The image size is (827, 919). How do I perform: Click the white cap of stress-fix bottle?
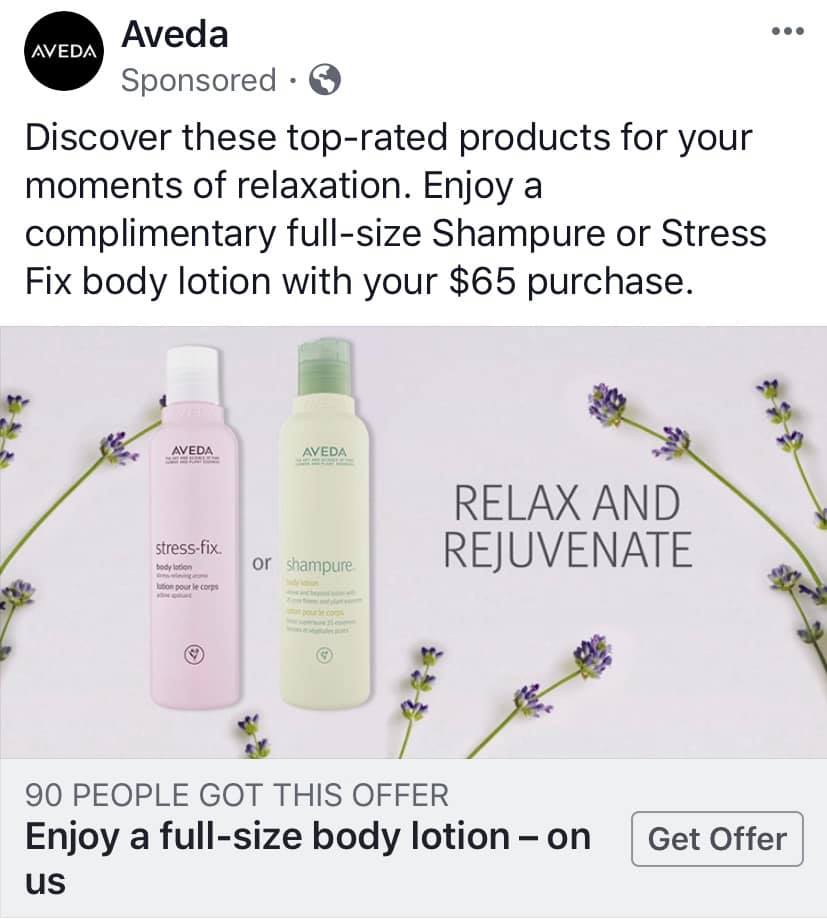[194, 374]
